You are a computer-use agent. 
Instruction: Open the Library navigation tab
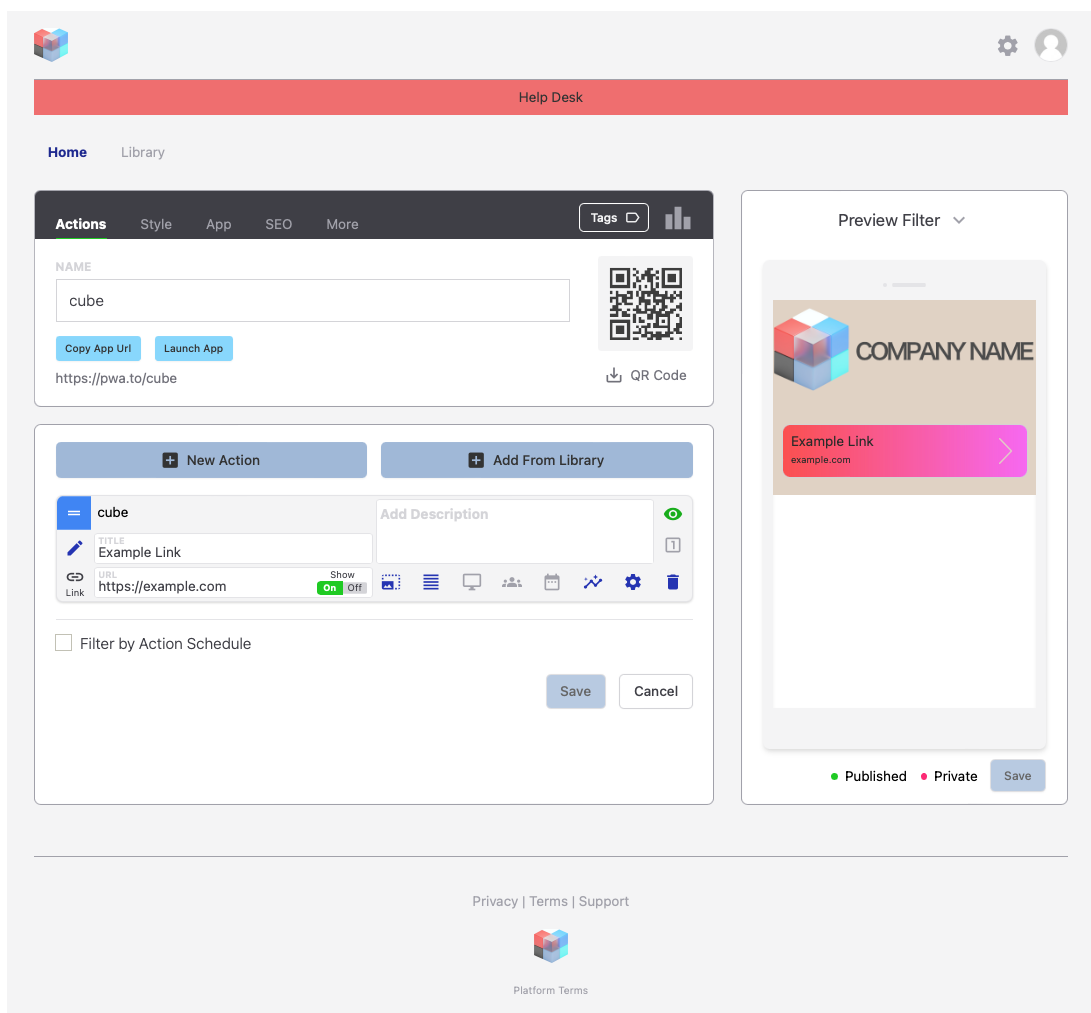(x=143, y=152)
